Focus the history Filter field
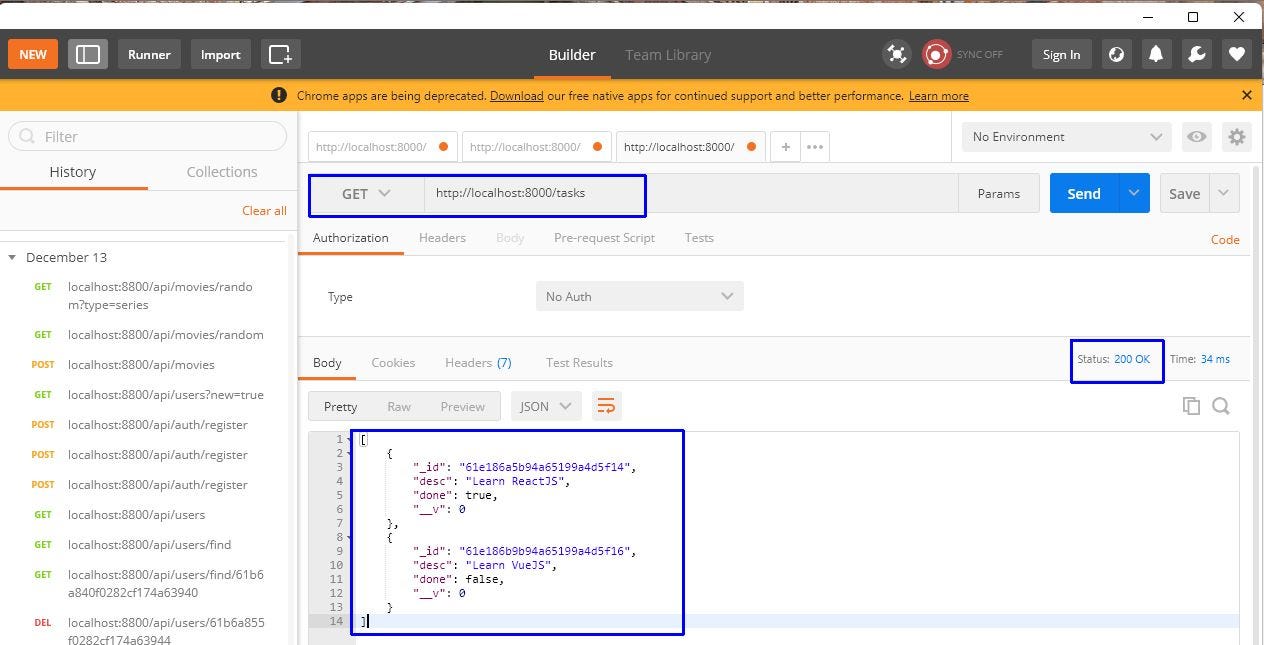Screen dimensions: 1264x645 [147, 136]
